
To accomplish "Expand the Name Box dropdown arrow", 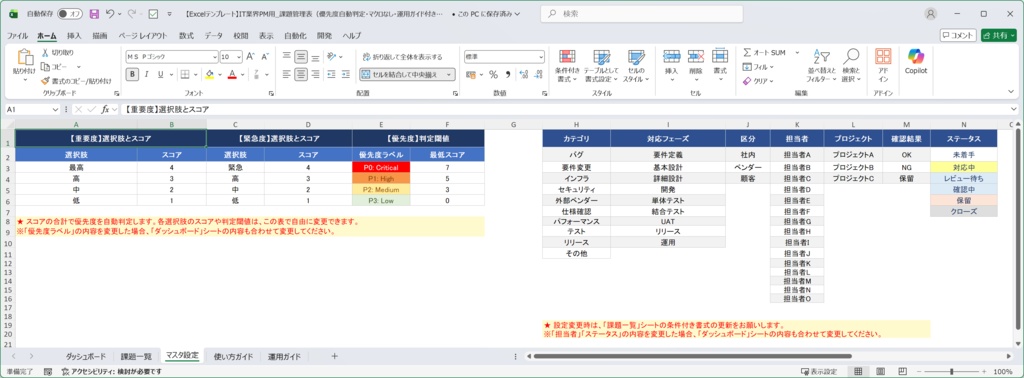I will pos(56,110).
